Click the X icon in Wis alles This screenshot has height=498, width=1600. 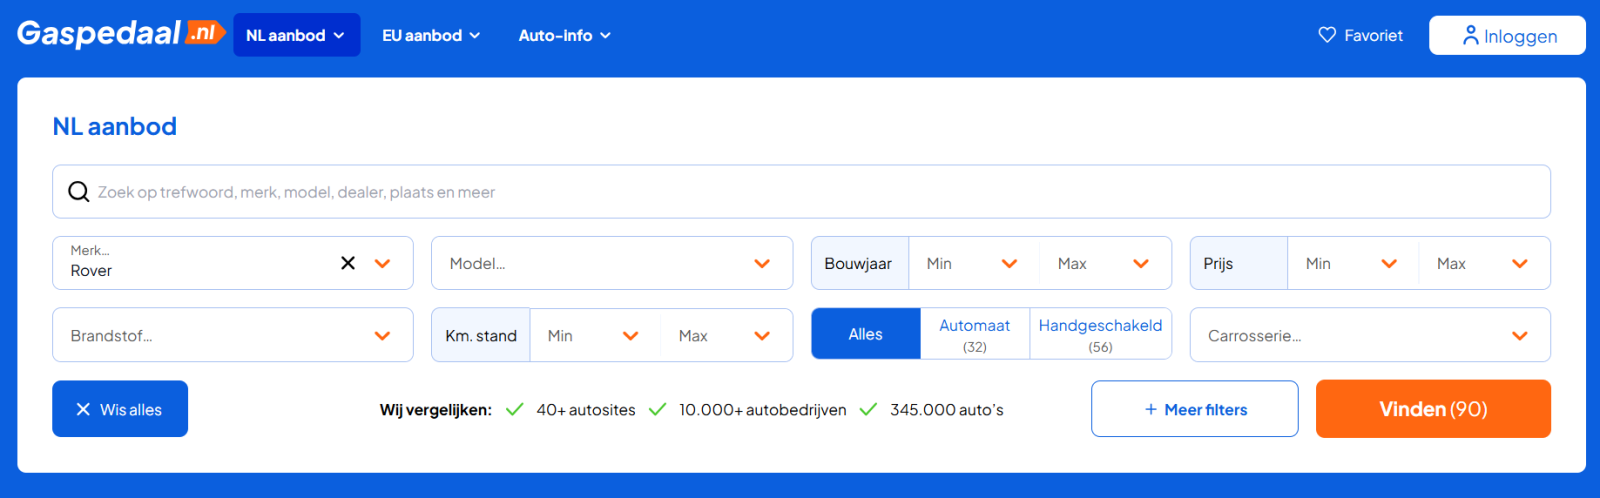pyautogui.click(x=83, y=409)
